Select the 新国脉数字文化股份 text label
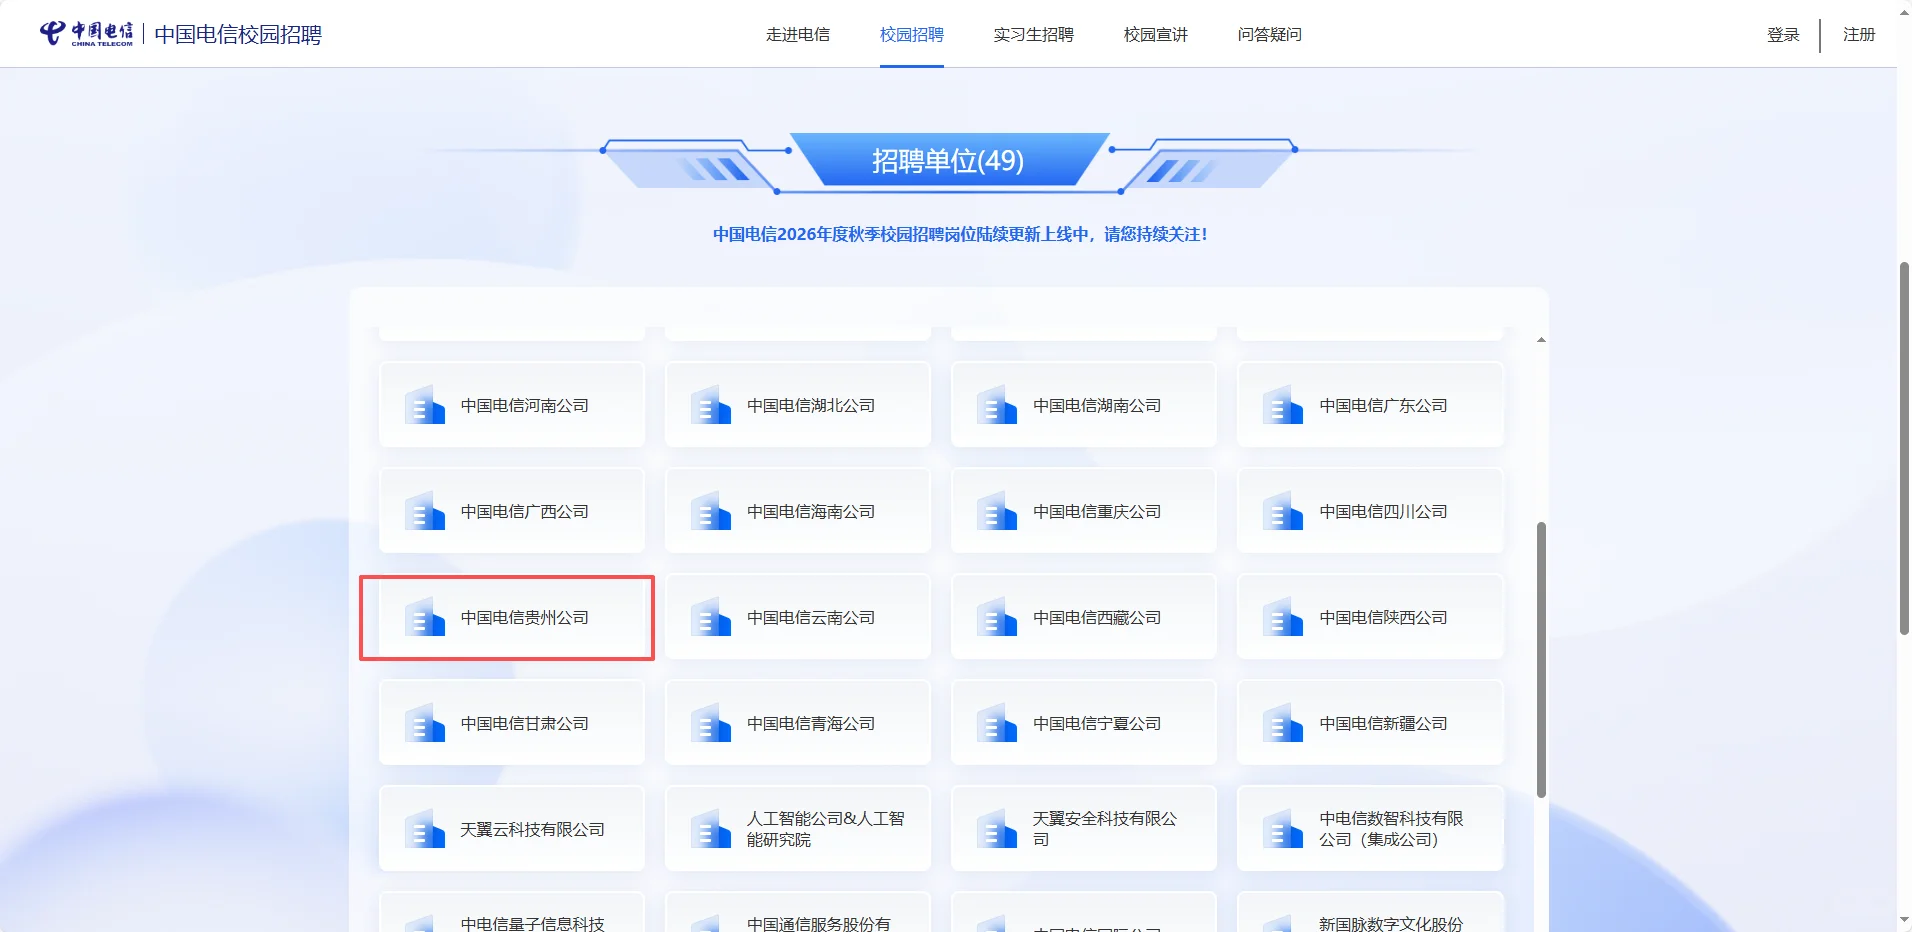This screenshot has height=932, width=1912. coord(1391,924)
